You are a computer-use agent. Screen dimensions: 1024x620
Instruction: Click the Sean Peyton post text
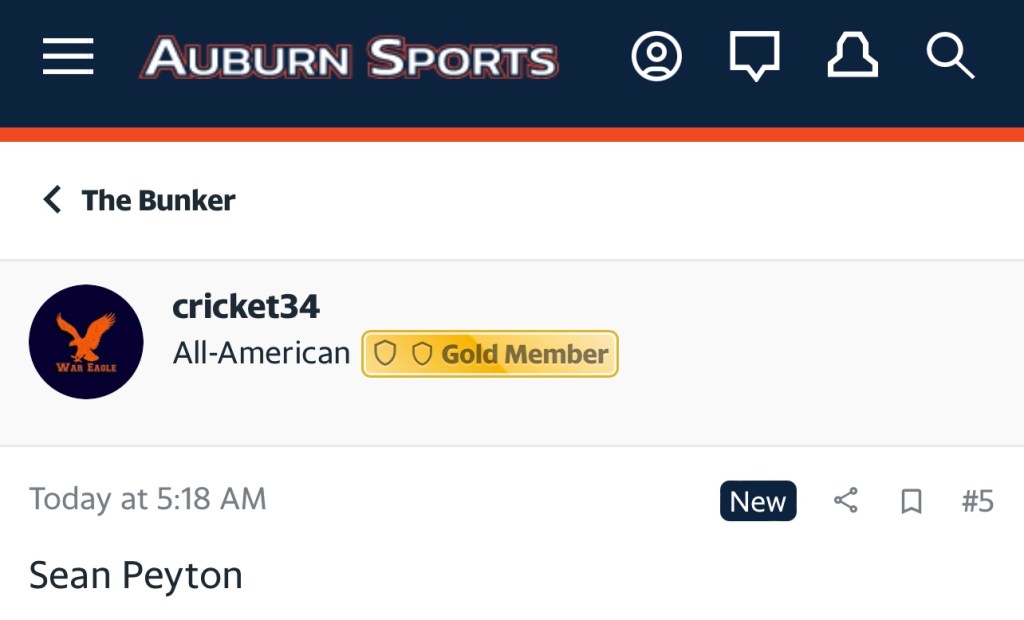coord(136,576)
